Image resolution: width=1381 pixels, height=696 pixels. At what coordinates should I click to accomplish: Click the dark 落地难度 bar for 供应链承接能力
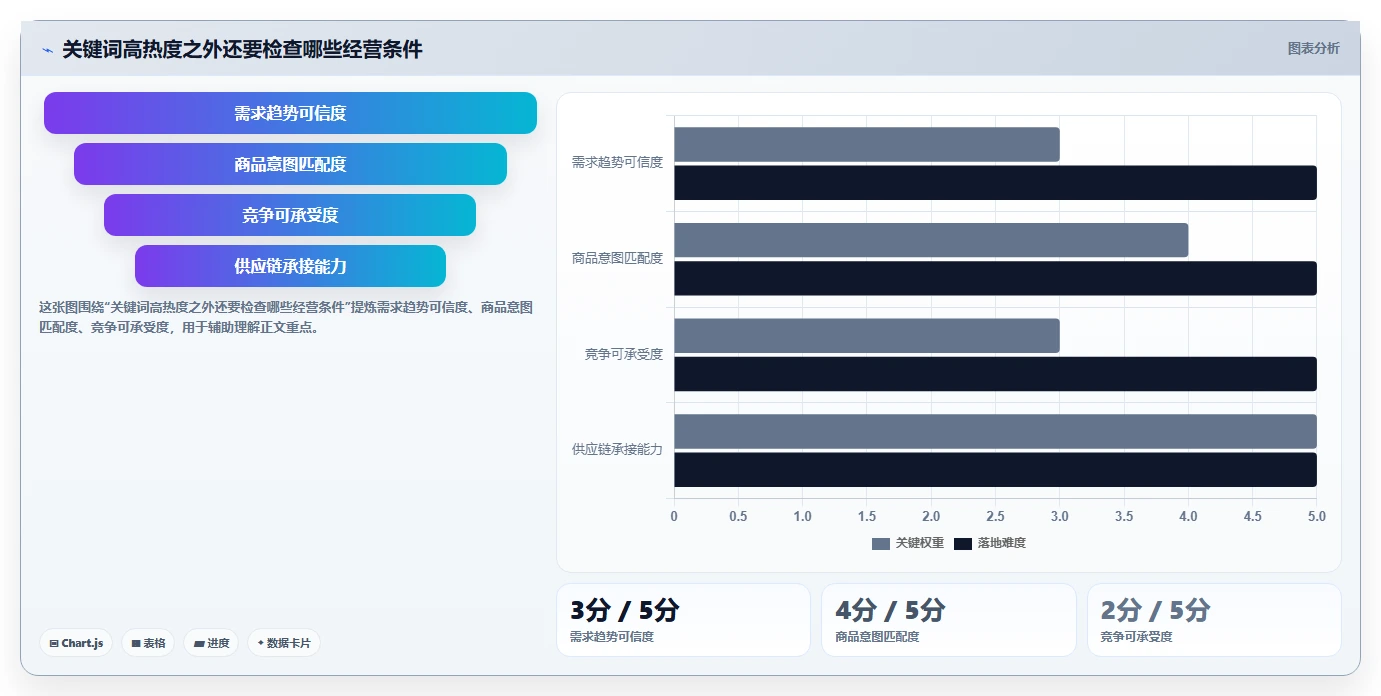[x=995, y=470]
